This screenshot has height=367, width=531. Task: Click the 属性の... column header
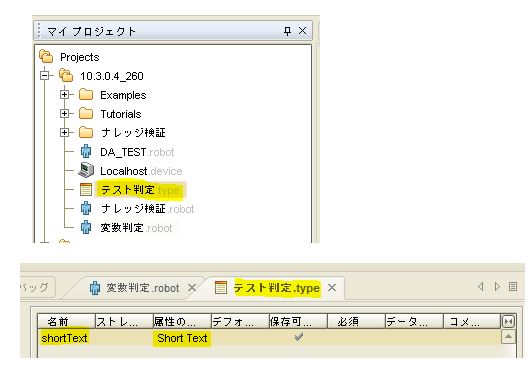pyautogui.click(x=182, y=321)
